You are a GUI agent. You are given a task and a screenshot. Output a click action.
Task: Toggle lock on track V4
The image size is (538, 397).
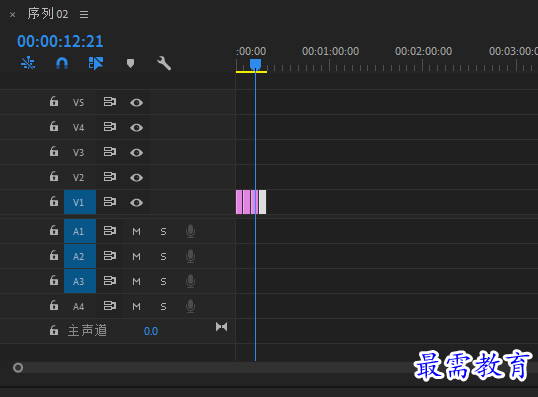tap(54, 127)
